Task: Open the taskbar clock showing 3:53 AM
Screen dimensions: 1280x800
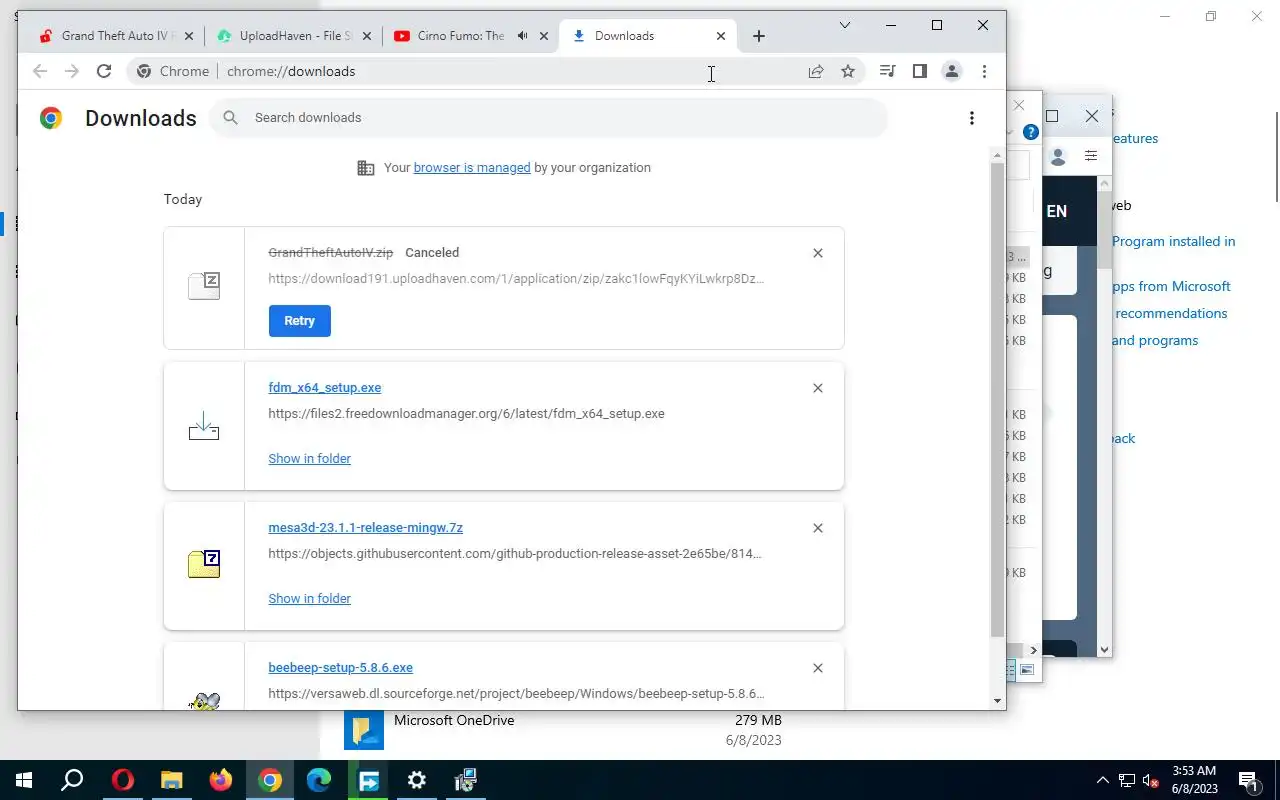Action: tap(1194, 780)
